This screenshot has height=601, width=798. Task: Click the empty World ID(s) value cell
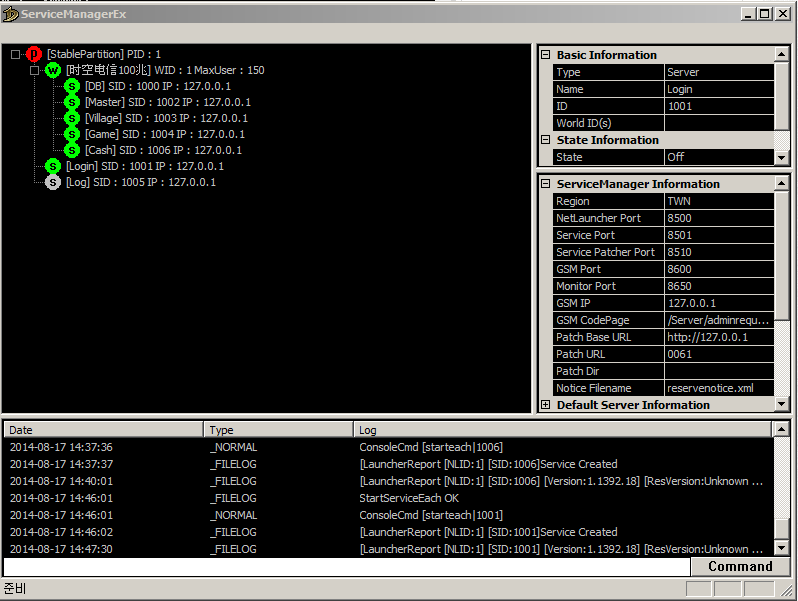(719, 123)
